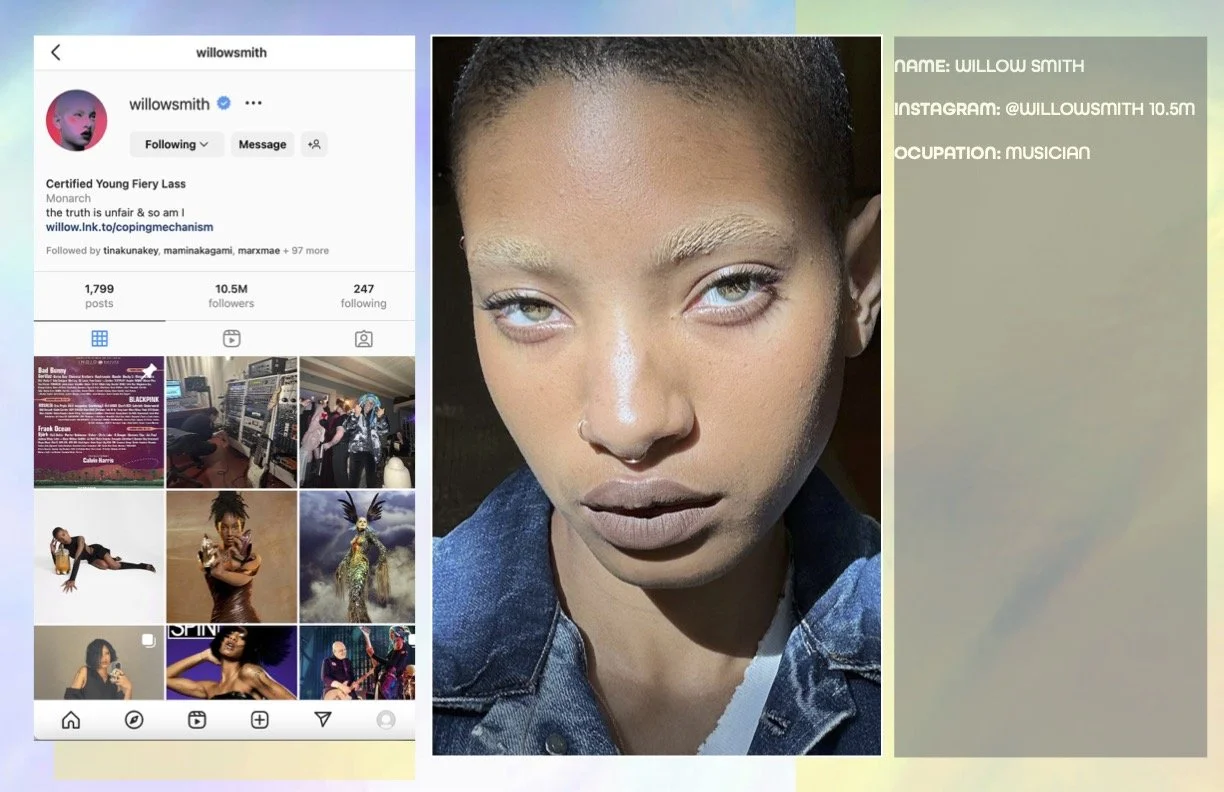Open the mirror selfie carousel post
This screenshot has width=1224, height=792.
(x=99, y=662)
